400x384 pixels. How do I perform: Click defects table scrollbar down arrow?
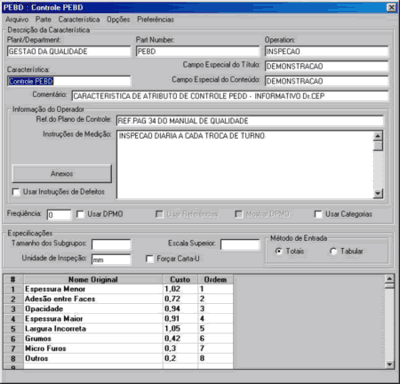click(390, 364)
